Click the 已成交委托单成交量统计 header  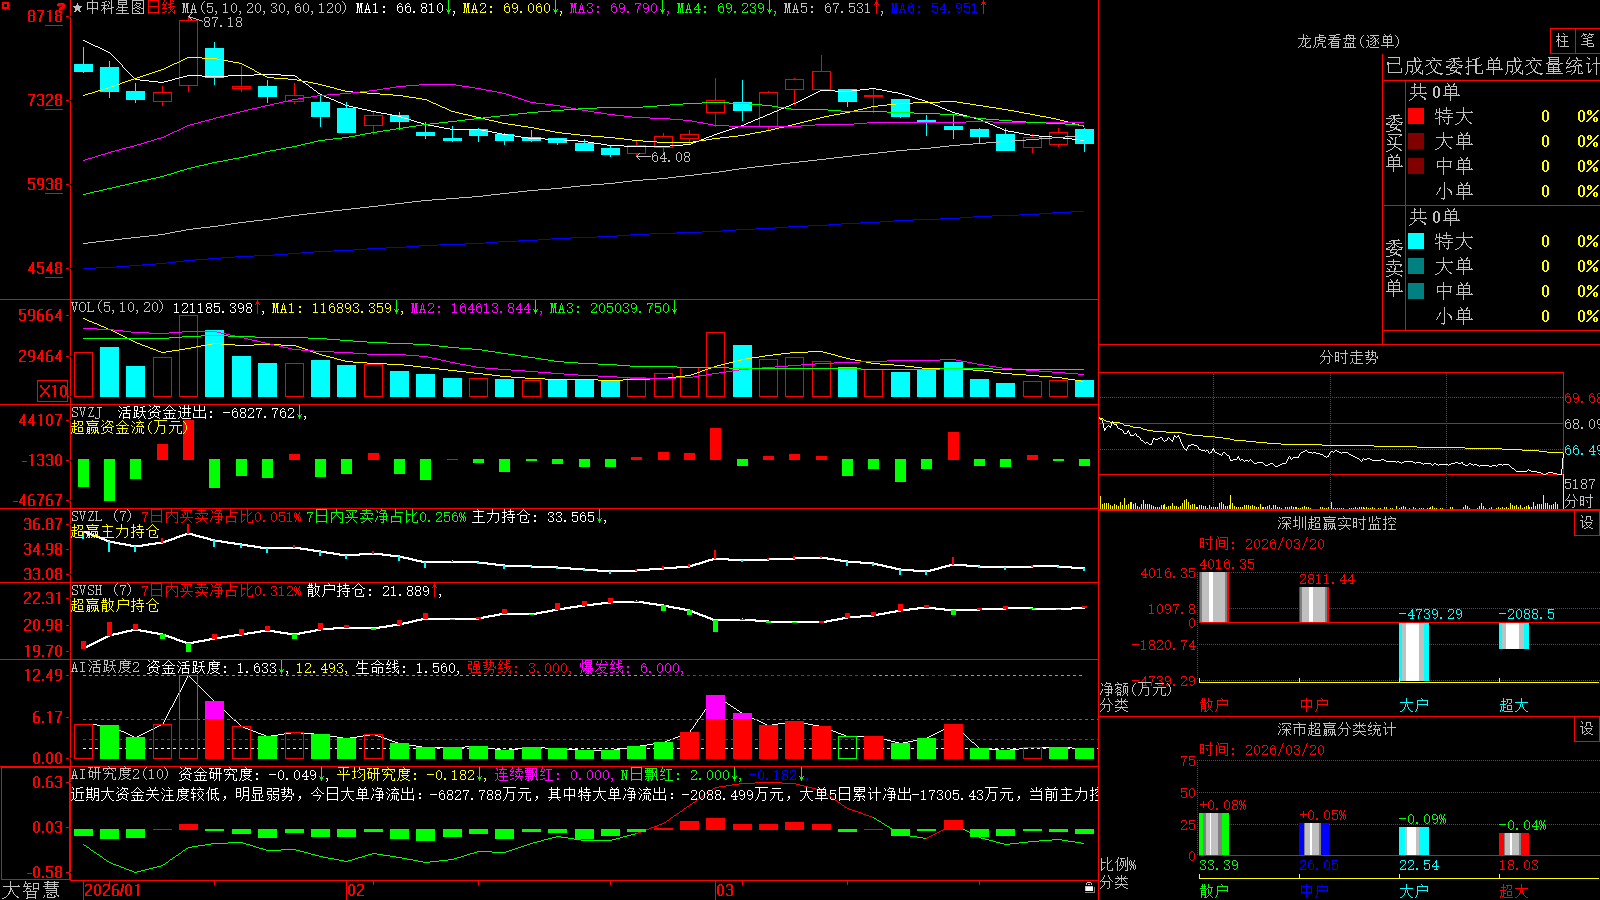[1492, 66]
